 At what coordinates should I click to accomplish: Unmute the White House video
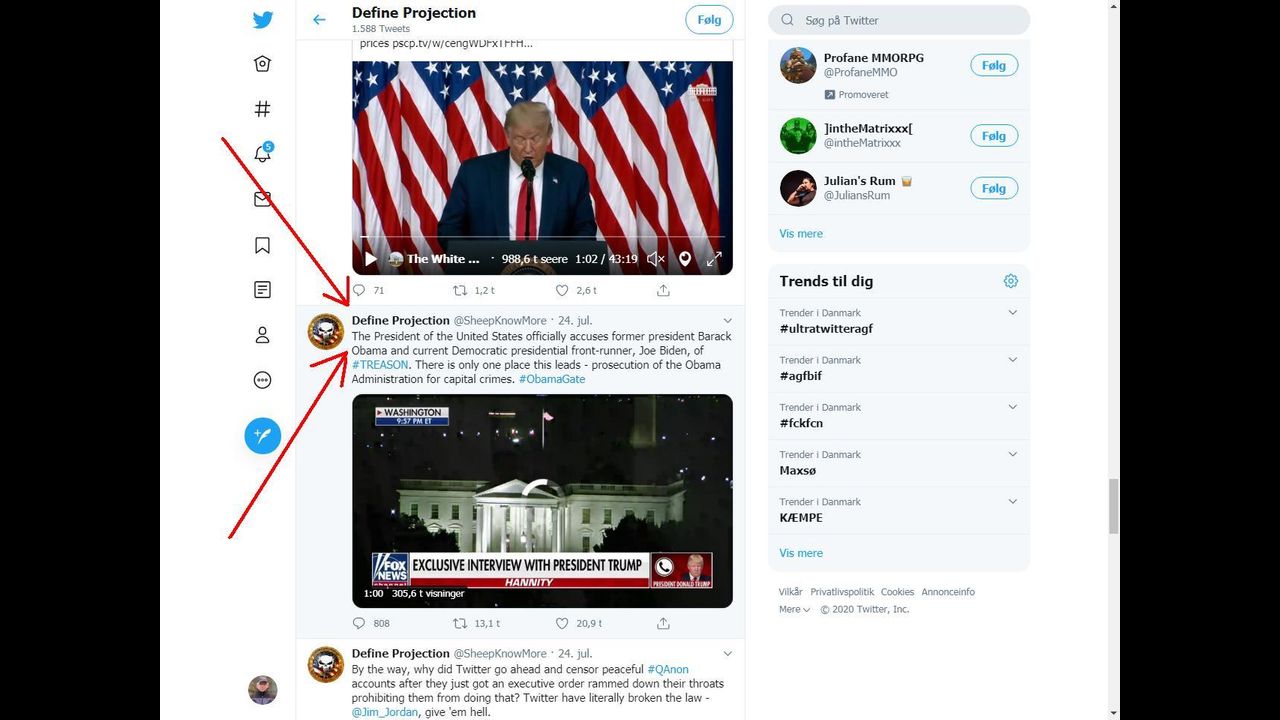coord(655,259)
